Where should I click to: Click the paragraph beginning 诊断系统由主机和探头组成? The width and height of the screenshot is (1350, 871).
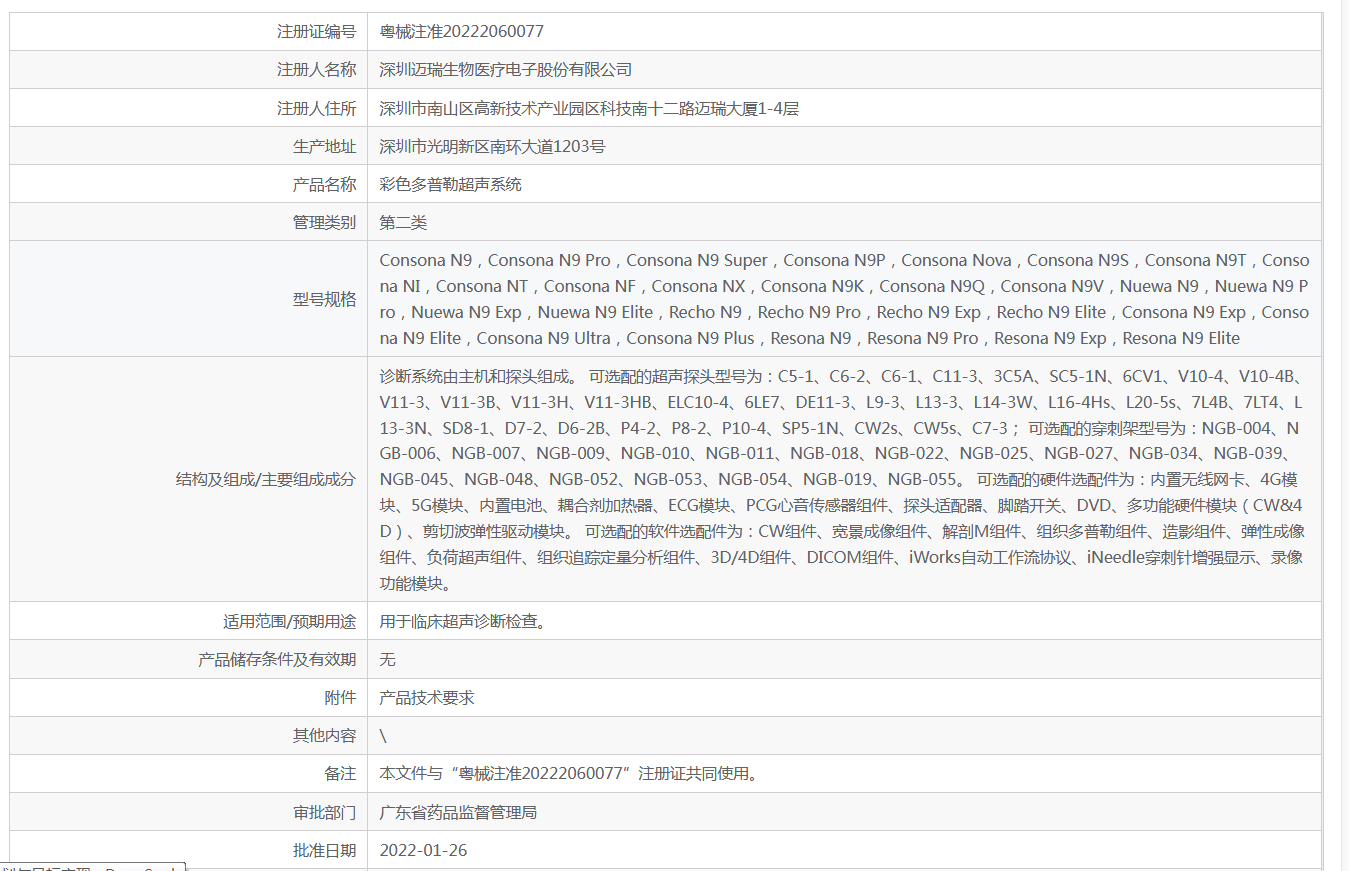[x=842, y=479]
